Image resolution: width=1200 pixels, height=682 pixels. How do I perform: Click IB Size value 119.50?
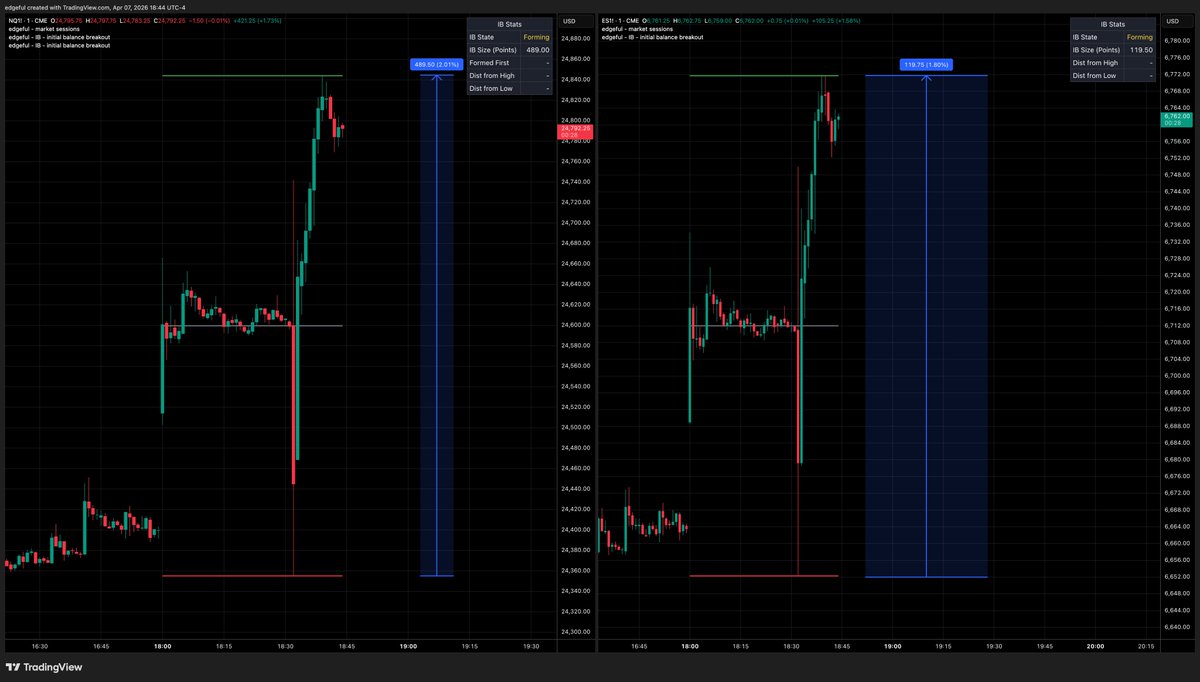pyautogui.click(x=1140, y=49)
